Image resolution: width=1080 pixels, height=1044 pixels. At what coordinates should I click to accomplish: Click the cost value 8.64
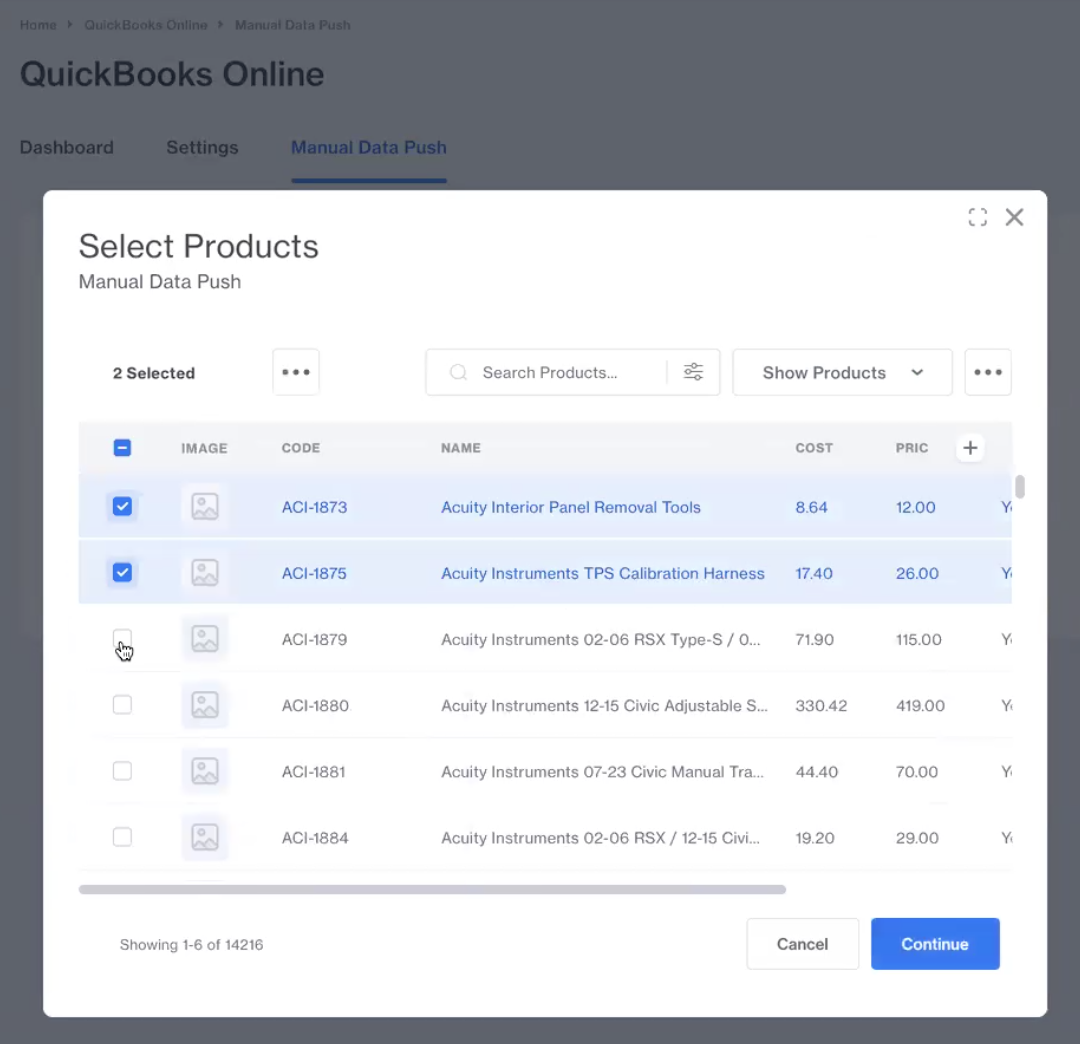point(811,507)
